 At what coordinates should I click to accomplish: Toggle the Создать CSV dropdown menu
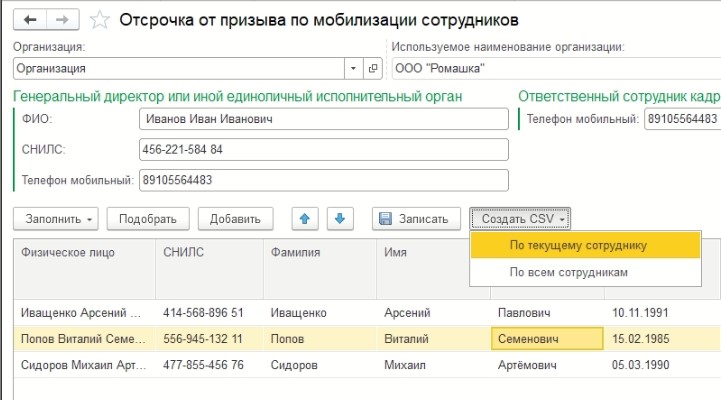coord(520,219)
